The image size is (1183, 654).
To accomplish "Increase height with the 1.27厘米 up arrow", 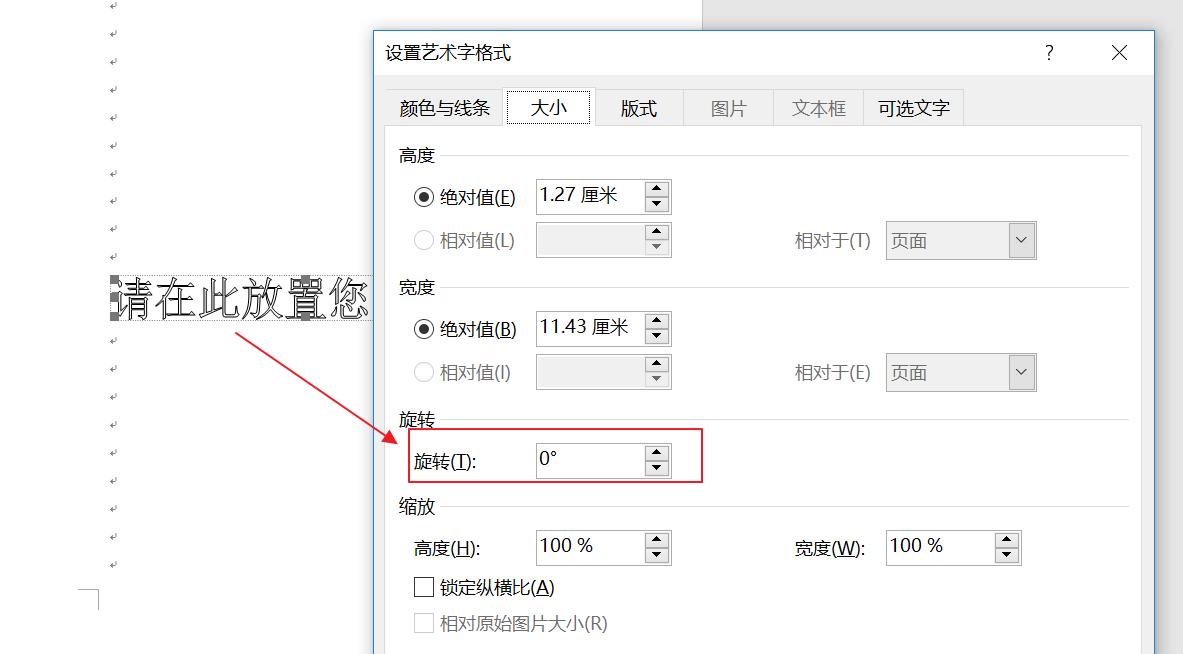I will click(x=656, y=189).
